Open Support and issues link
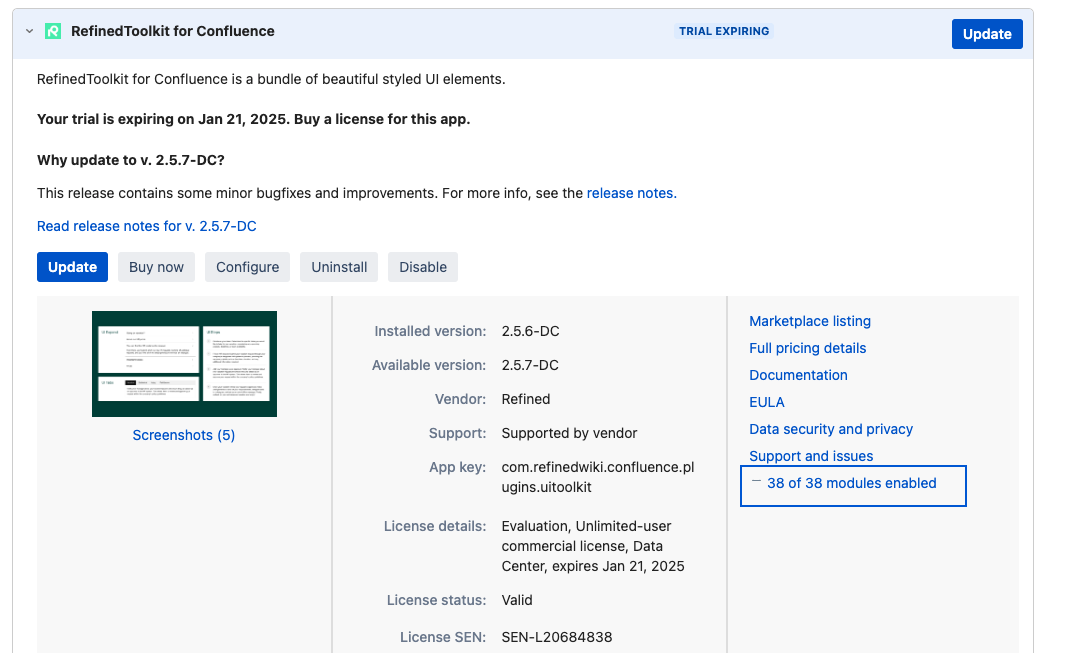This screenshot has width=1088, height=653. [811, 457]
